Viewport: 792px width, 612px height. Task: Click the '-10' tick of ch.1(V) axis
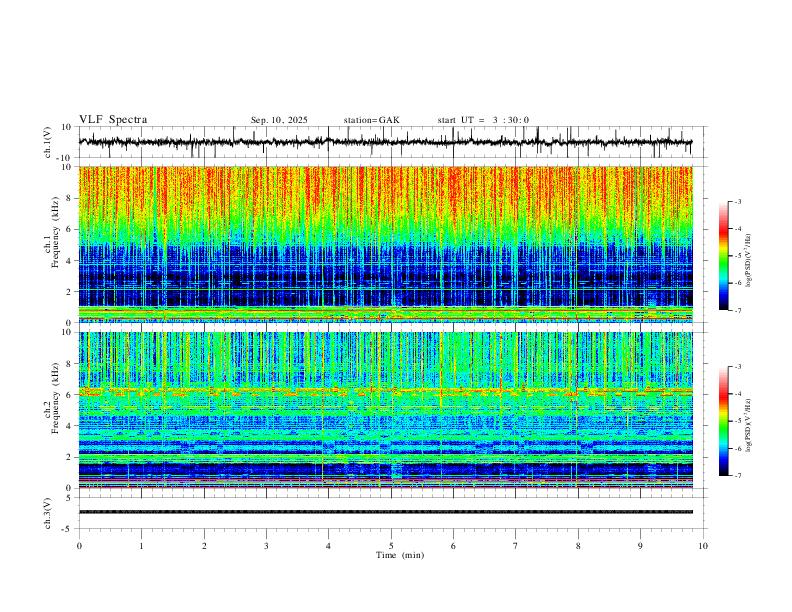pyautogui.click(x=65, y=158)
